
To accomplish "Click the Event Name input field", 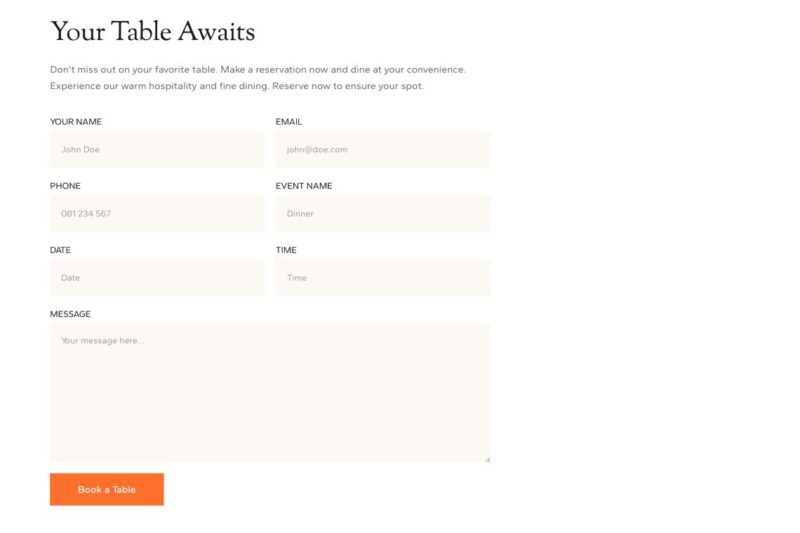I will [x=383, y=213].
